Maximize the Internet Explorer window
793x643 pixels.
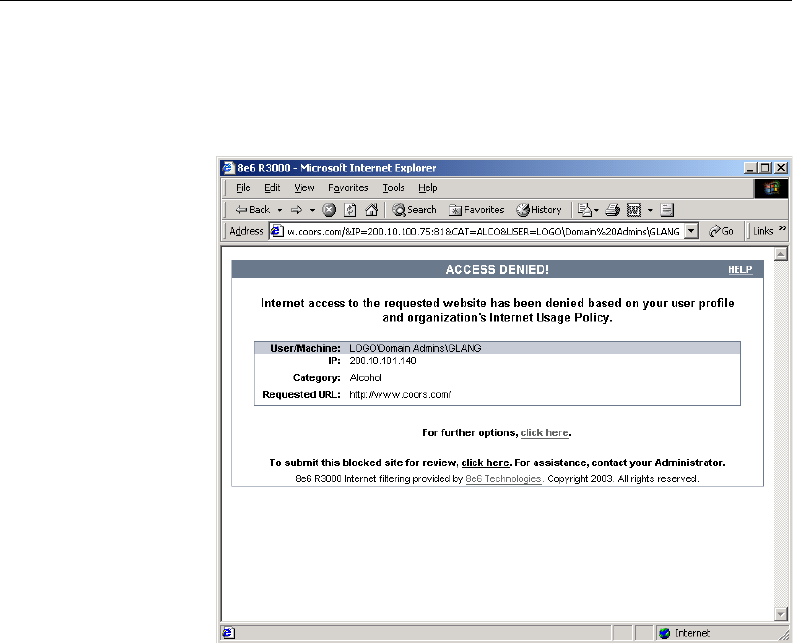766,168
